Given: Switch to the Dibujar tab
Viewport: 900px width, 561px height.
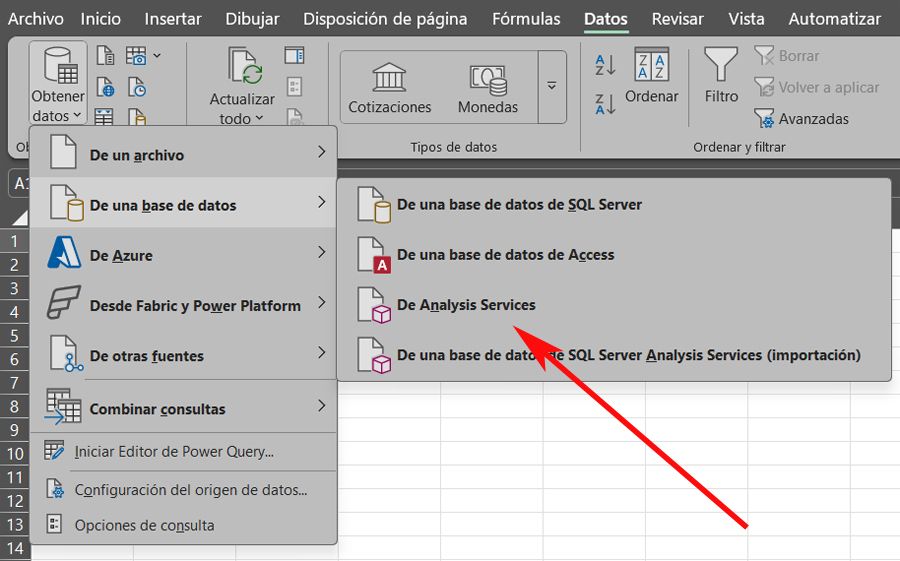Looking at the screenshot, I should pos(252,19).
